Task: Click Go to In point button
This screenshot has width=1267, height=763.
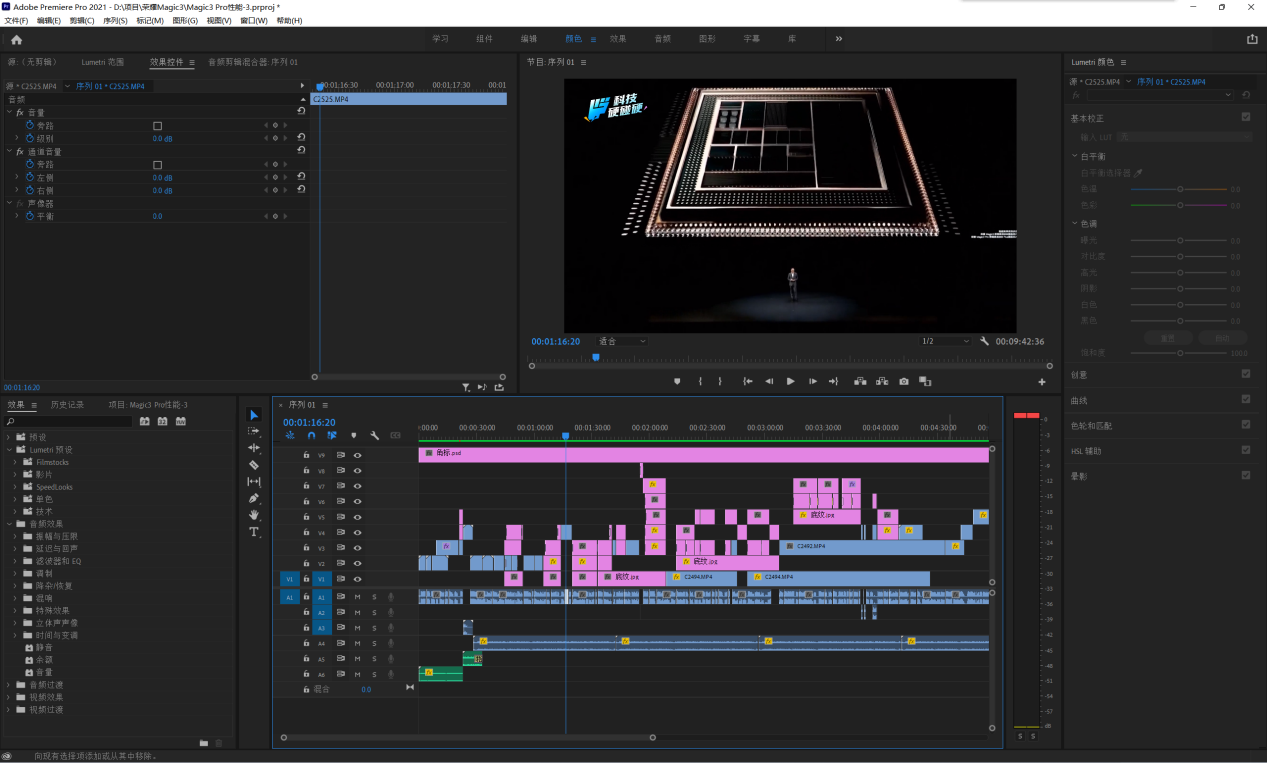Action: (747, 381)
